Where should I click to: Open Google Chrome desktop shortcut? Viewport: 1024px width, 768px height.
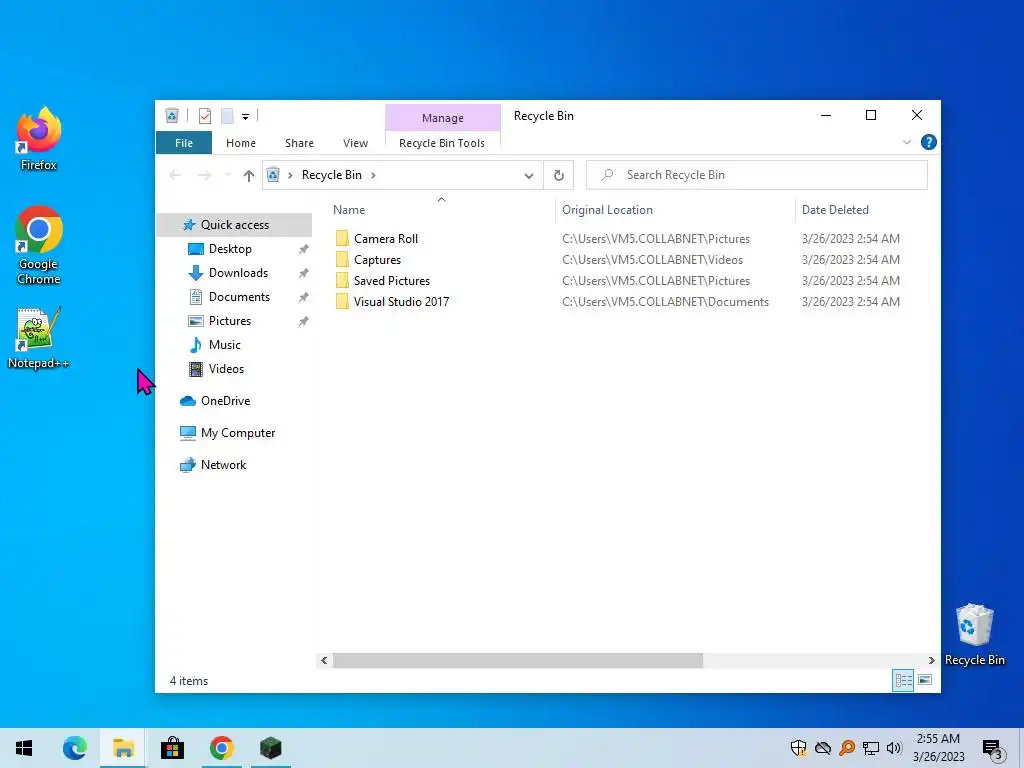tap(39, 246)
